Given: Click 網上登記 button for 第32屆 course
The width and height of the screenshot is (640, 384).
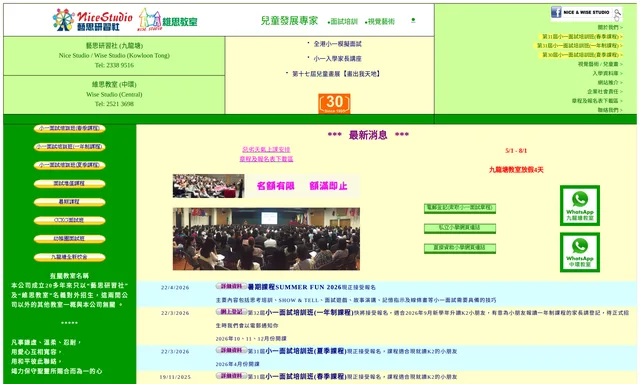Looking at the screenshot, I should (x=231, y=312).
